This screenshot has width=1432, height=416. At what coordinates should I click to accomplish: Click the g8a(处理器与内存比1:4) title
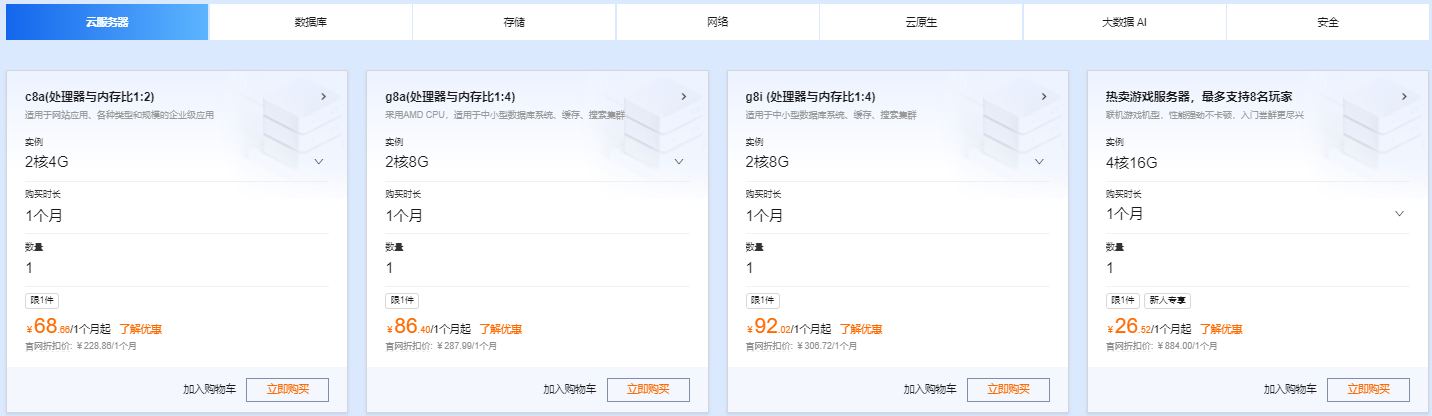tap(450, 97)
